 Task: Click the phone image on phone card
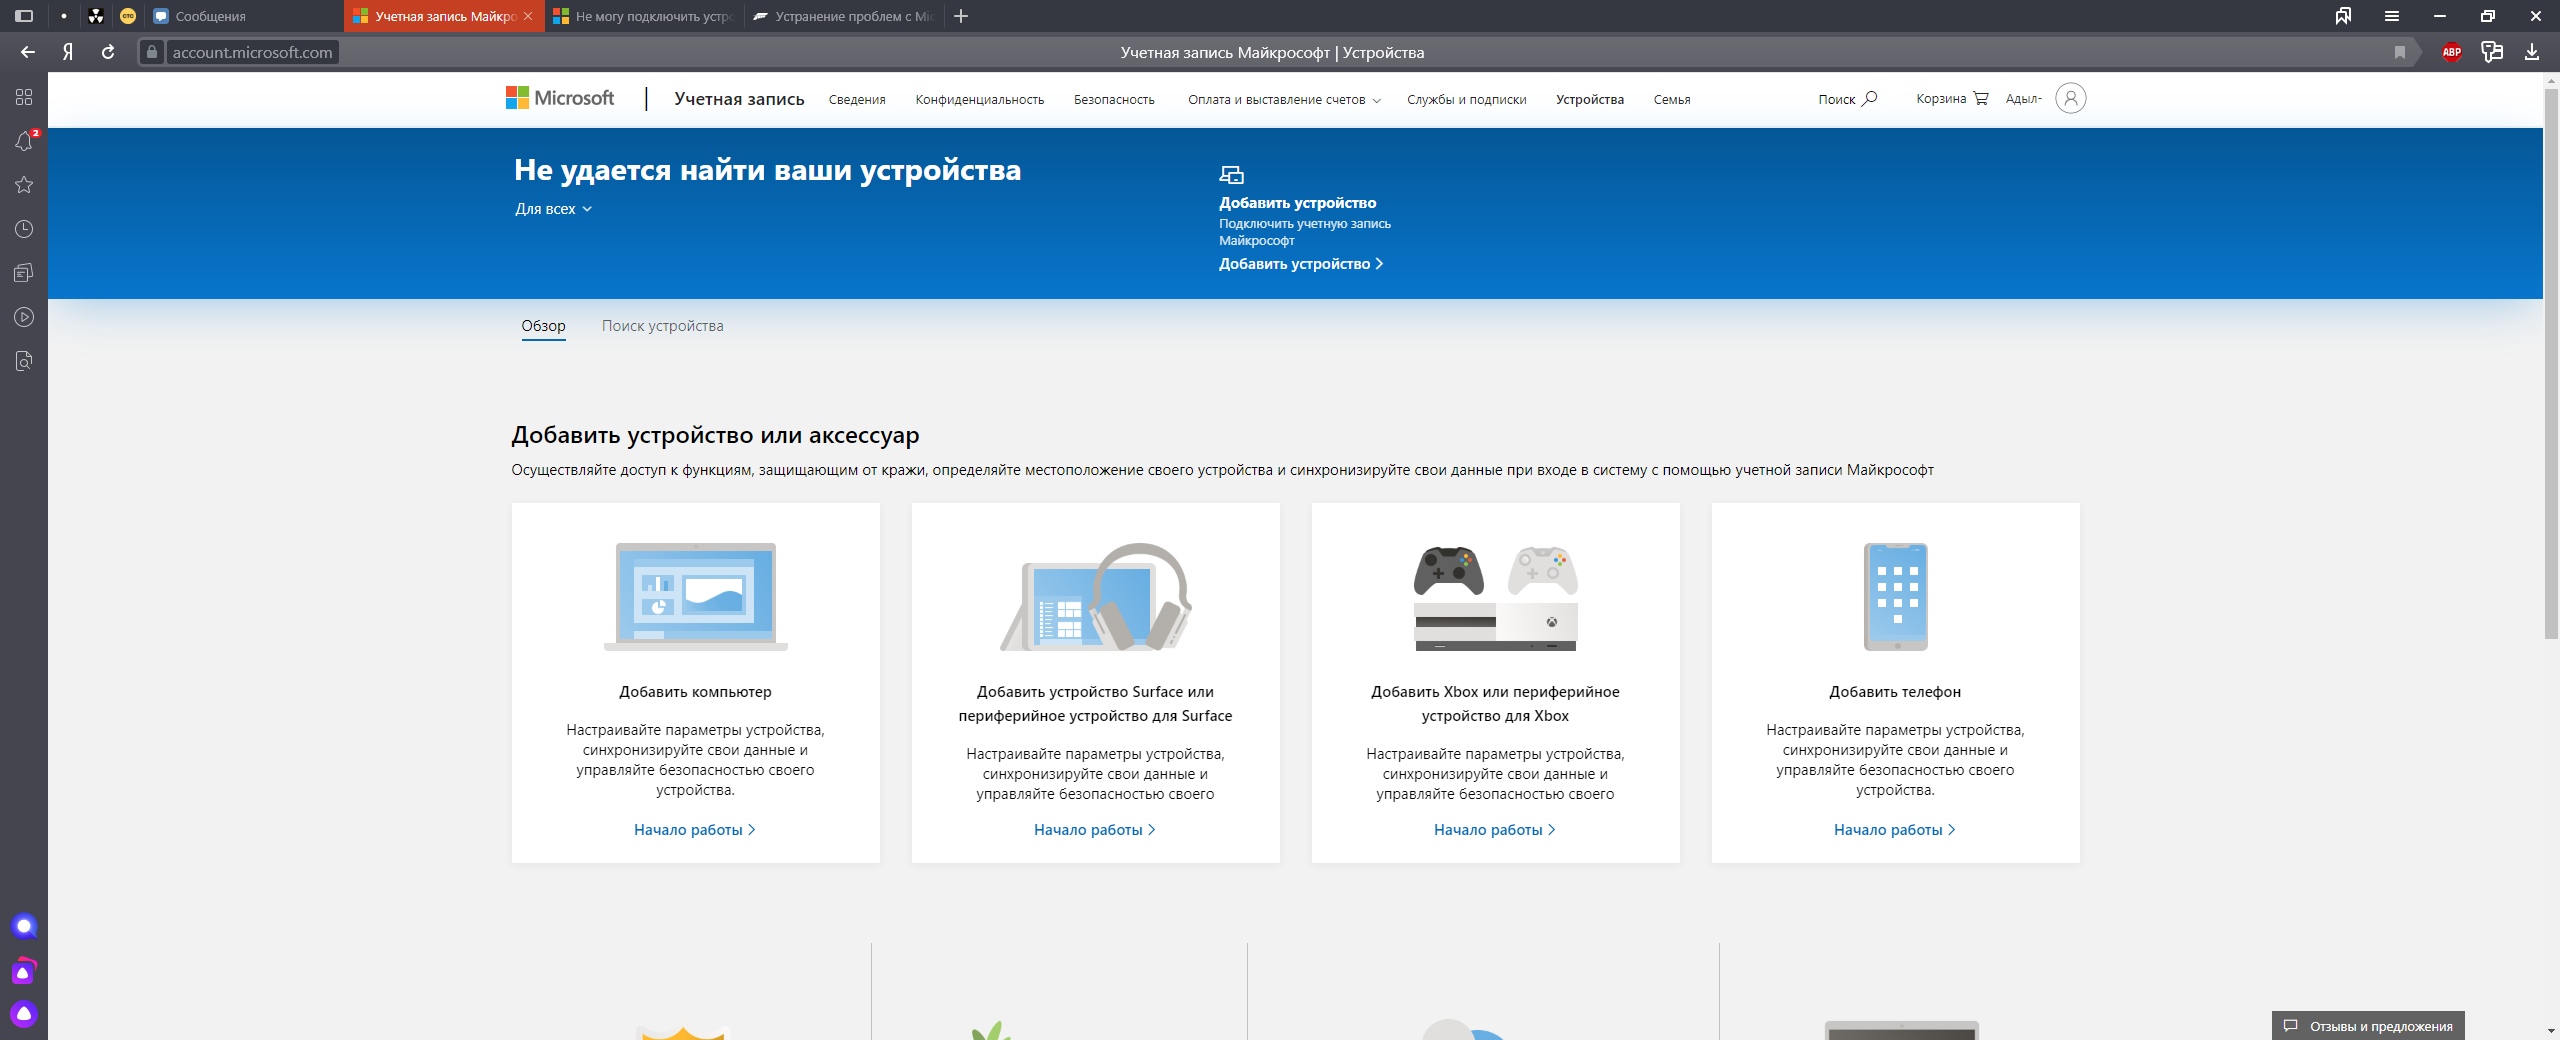[1896, 597]
